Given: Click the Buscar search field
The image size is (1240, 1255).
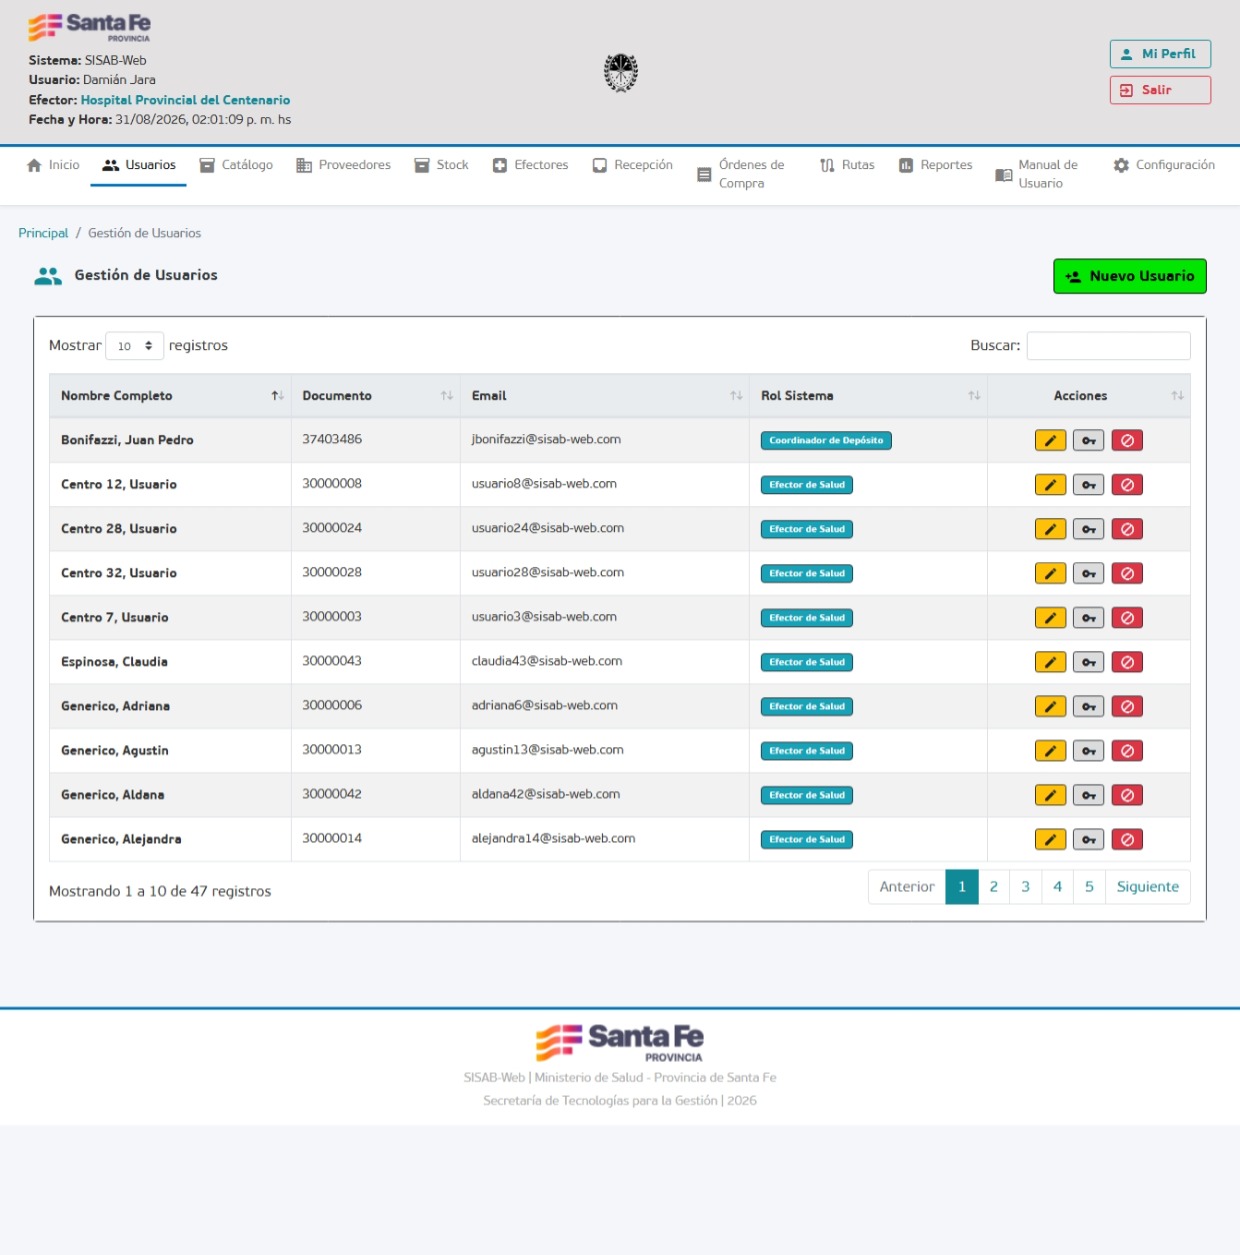Looking at the screenshot, I should click(1108, 345).
